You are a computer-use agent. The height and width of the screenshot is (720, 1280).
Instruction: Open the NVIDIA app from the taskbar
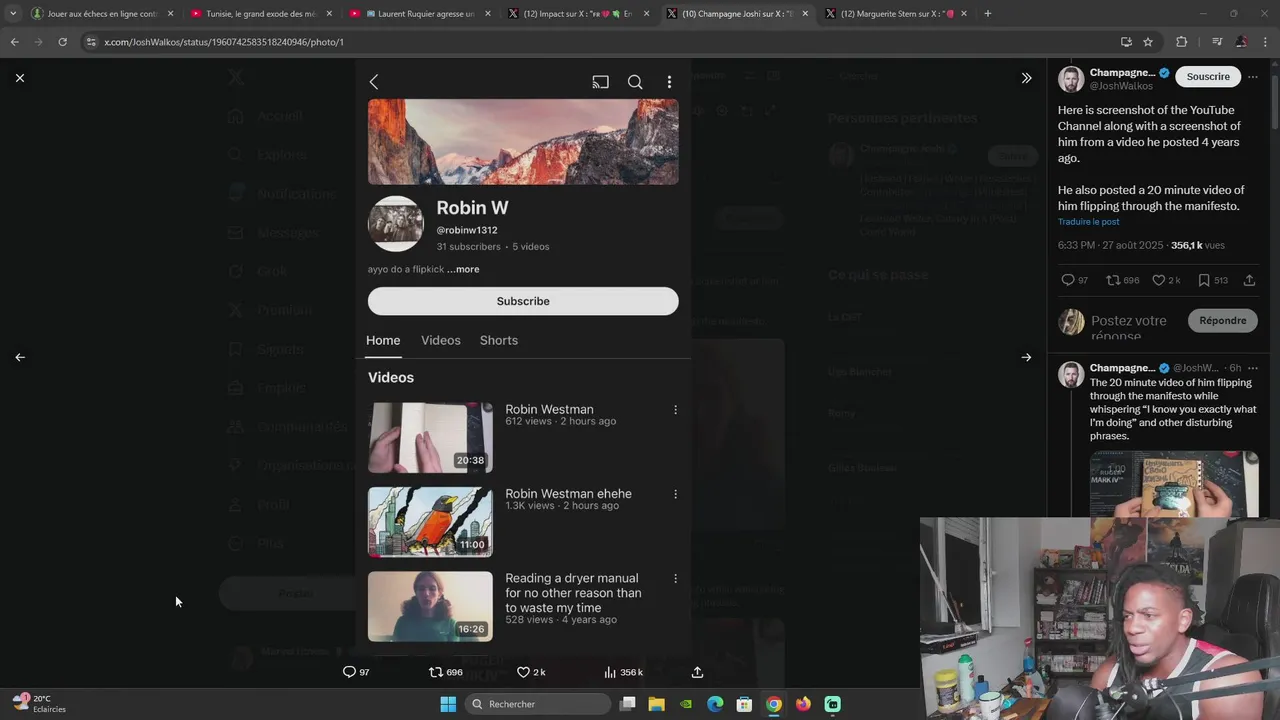(686, 704)
